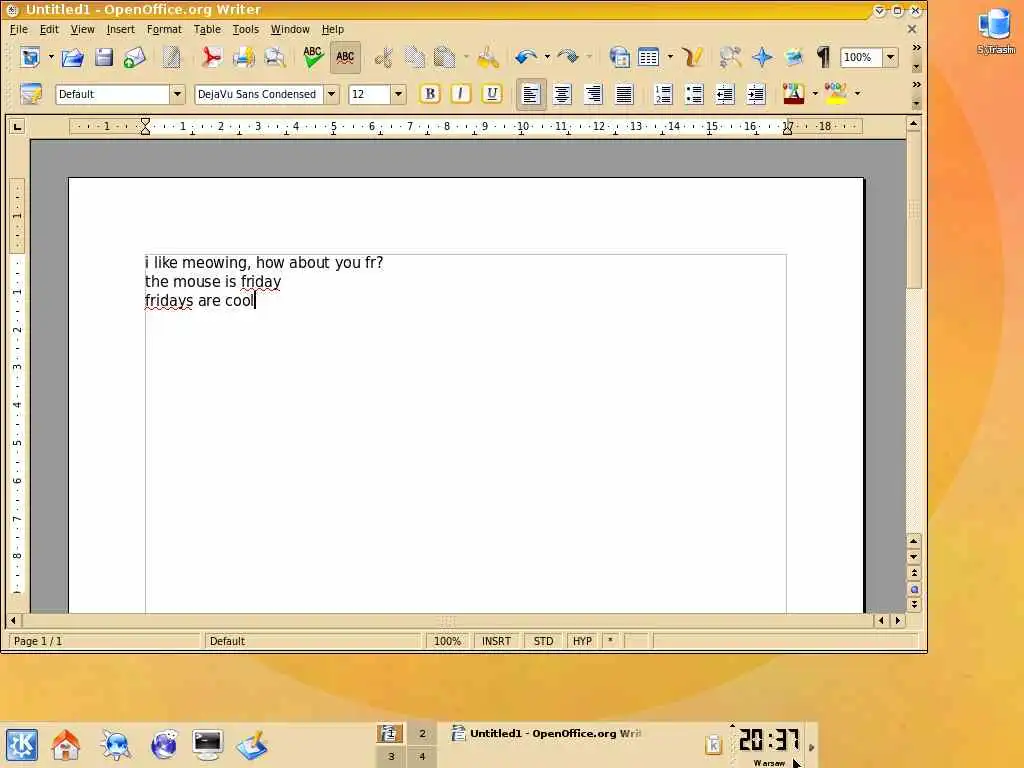Toggle Bullets list icon
The height and width of the screenshot is (768, 1024).
click(694, 95)
